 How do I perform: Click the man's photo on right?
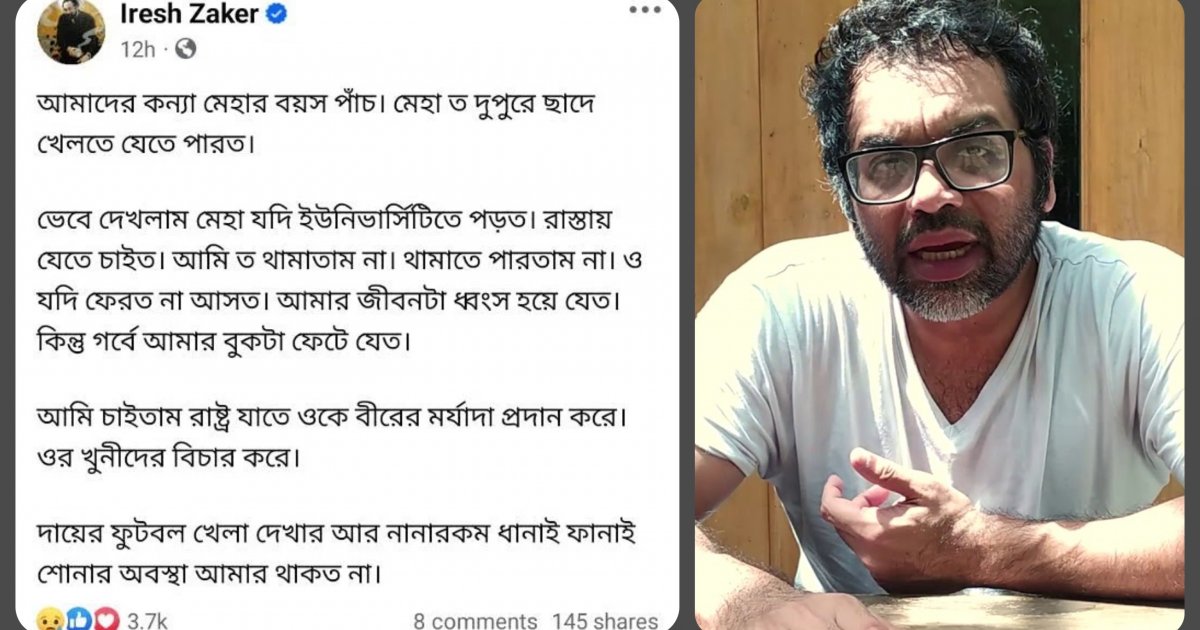point(939,315)
